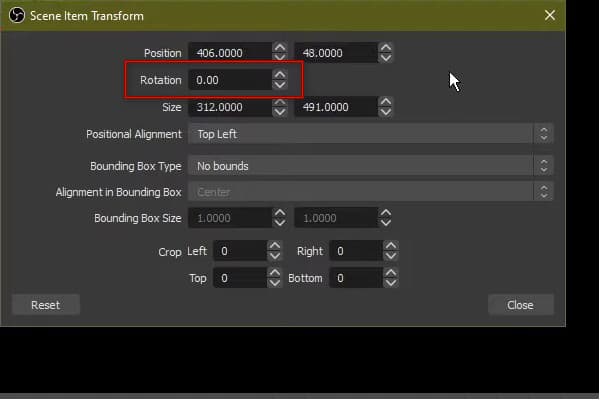Increase Bounding Box Size height up arrow
Image resolution: width=600 pixels, height=400 pixels.
[386, 213]
